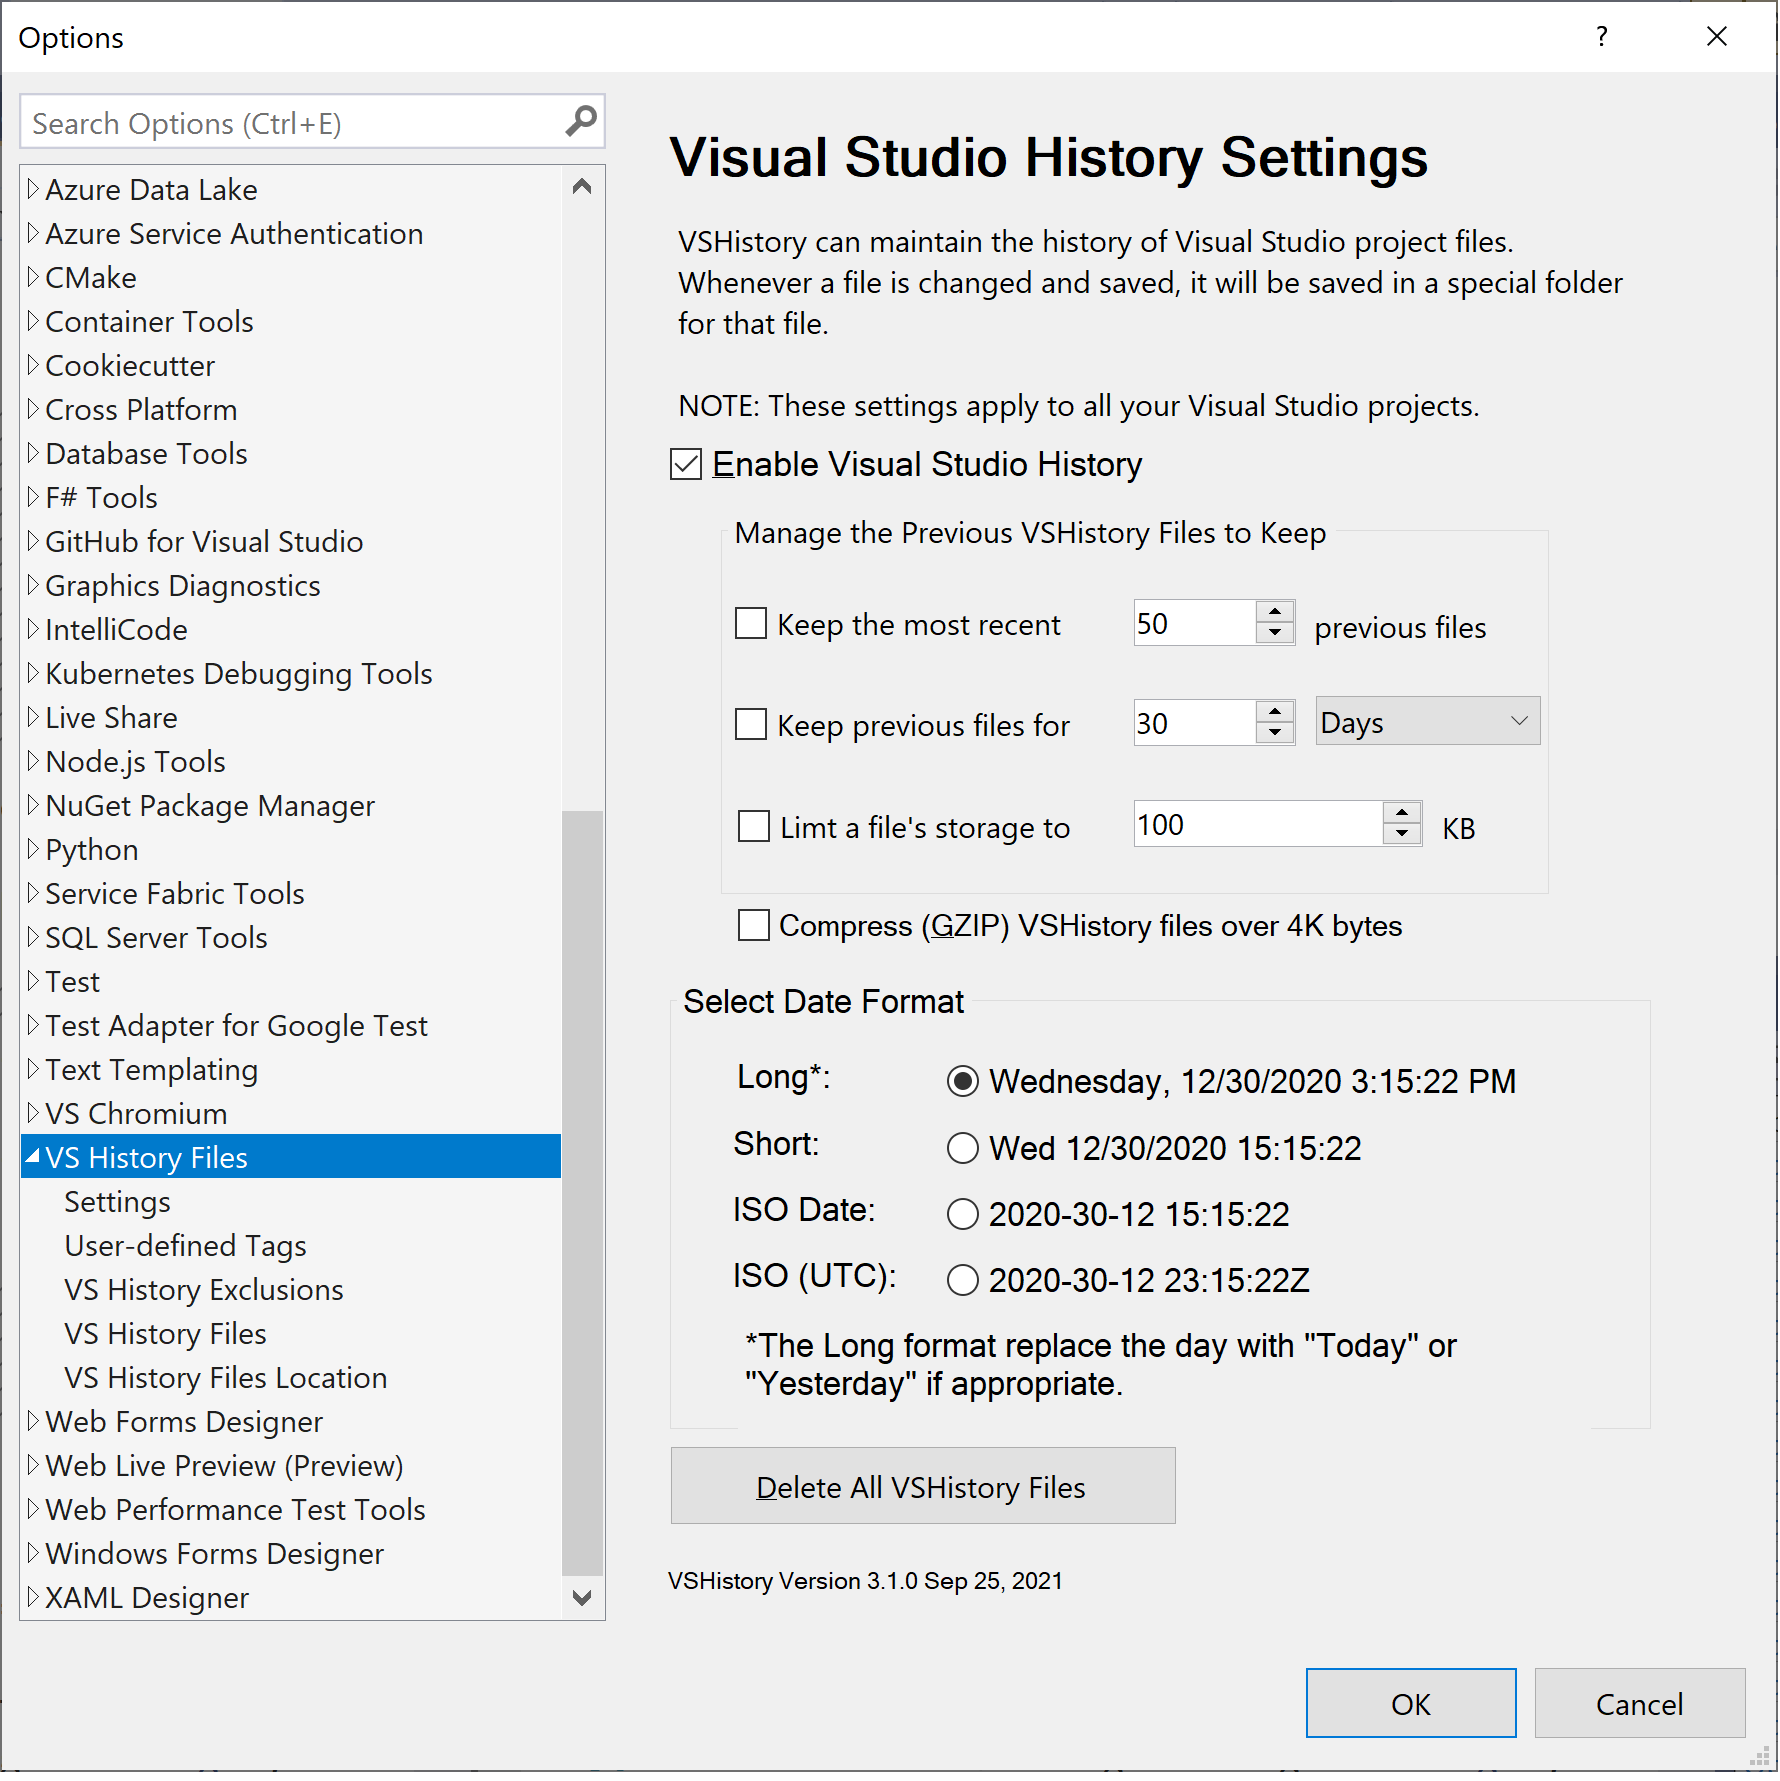Decrease the most recent files count

pyautogui.click(x=1275, y=634)
